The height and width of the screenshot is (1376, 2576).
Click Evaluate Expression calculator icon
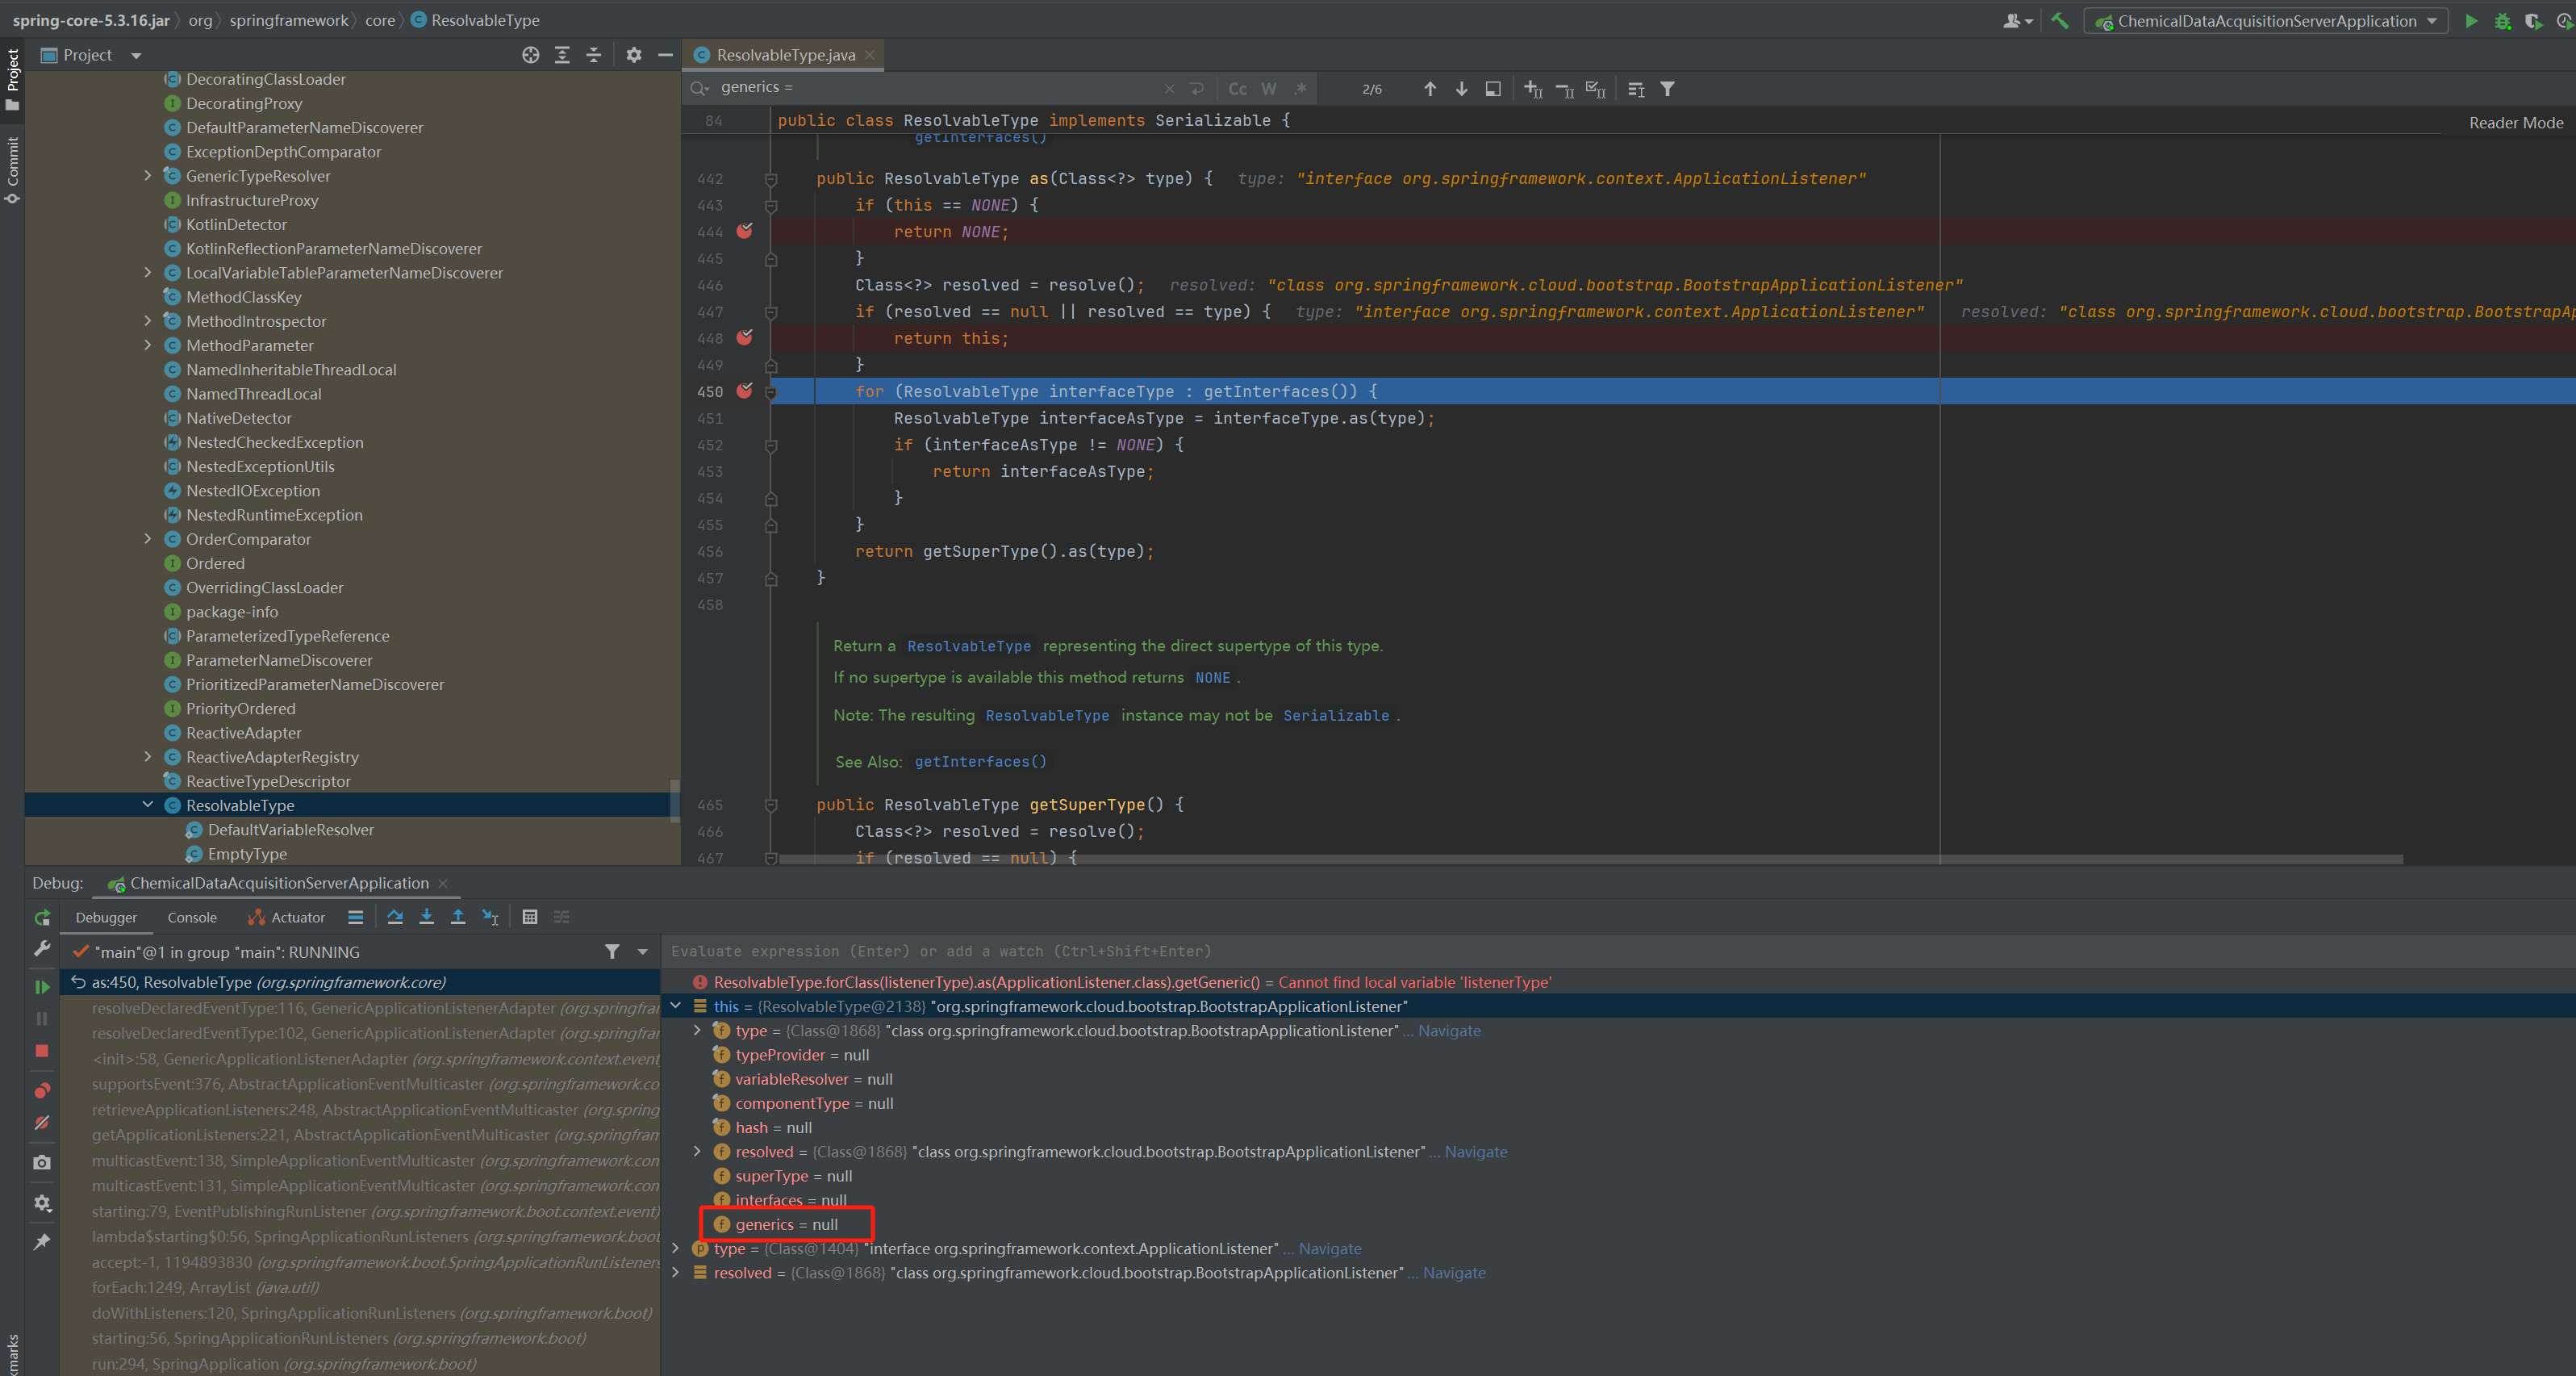[x=530, y=917]
